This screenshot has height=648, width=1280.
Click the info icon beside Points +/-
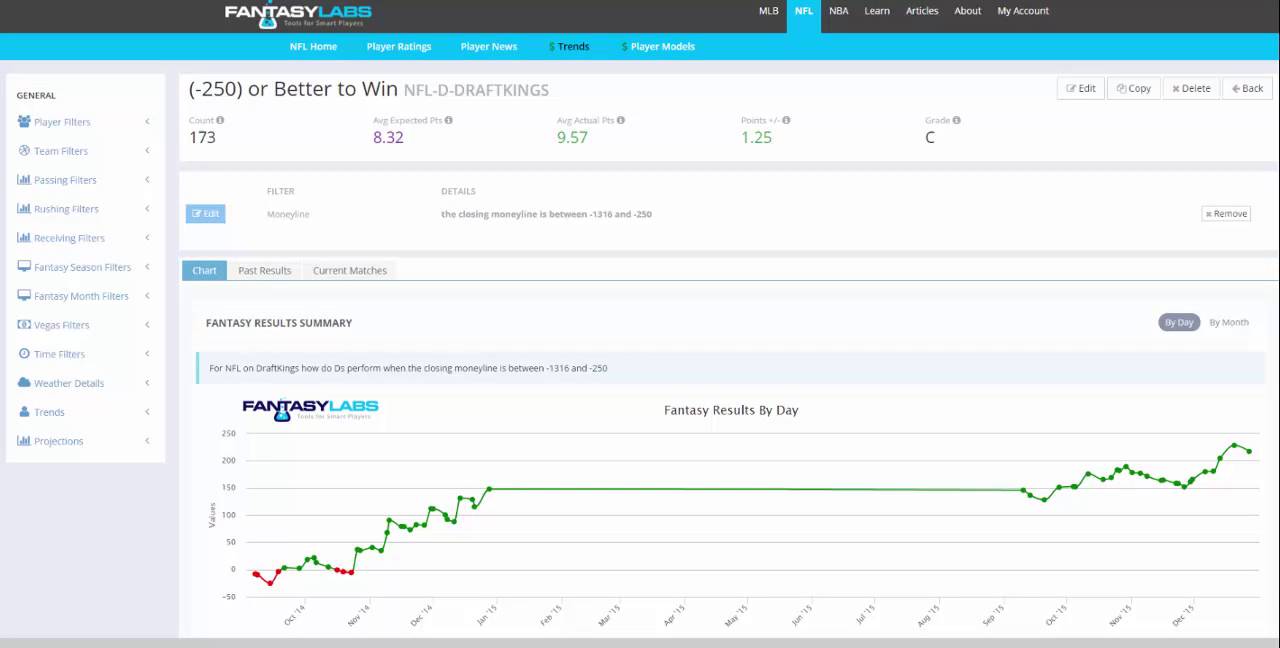pos(786,120)
